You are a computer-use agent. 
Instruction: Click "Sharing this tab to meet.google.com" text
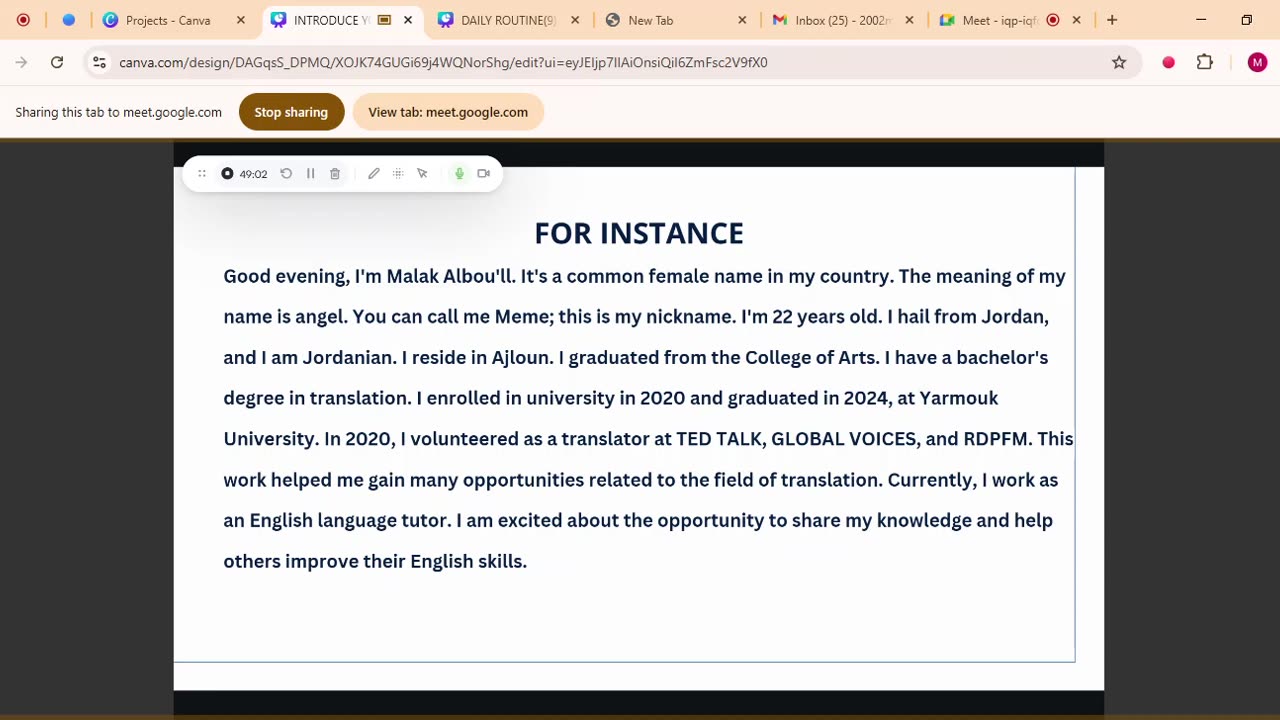point(118,112)
